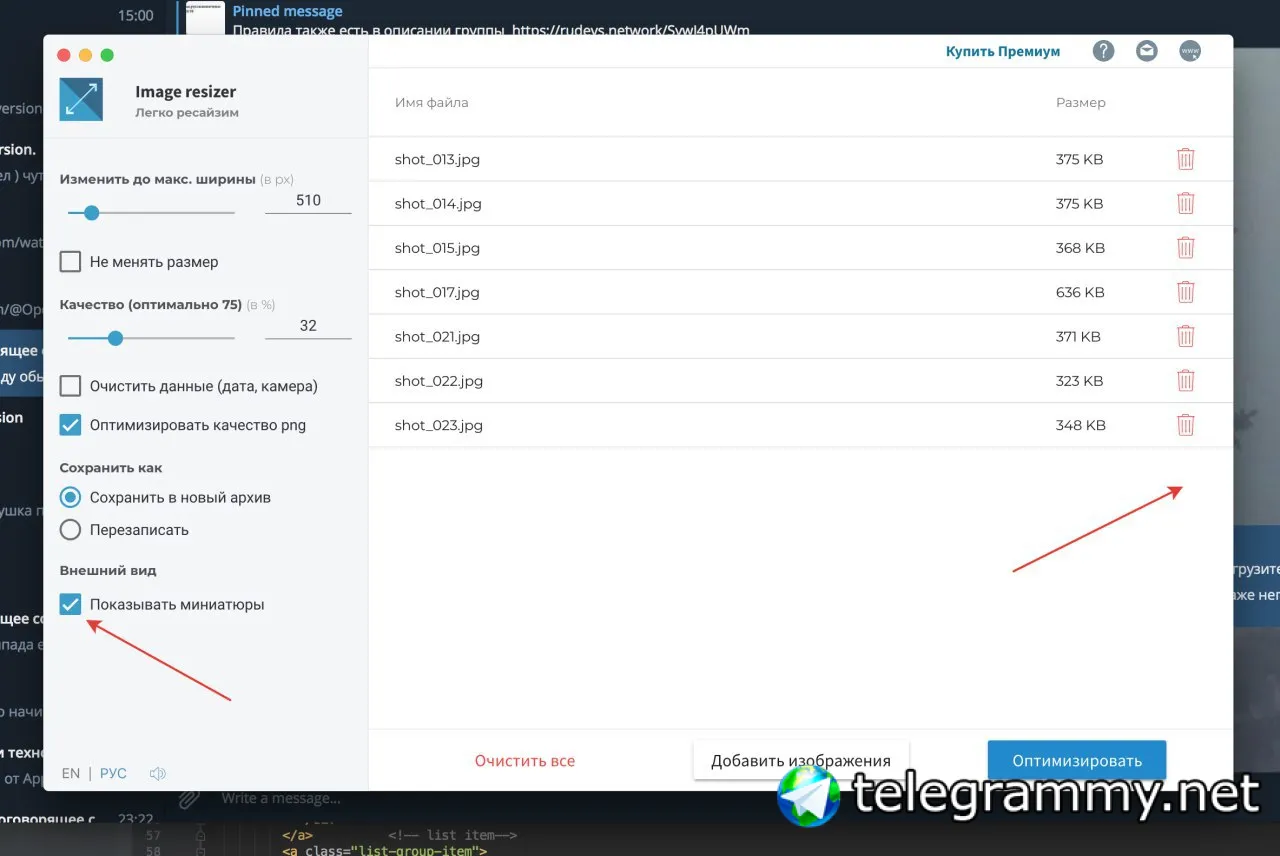The height and width of the screenshot is (856, 1280).
Task: Click the quality slider handle
Action: click(115, 338)
